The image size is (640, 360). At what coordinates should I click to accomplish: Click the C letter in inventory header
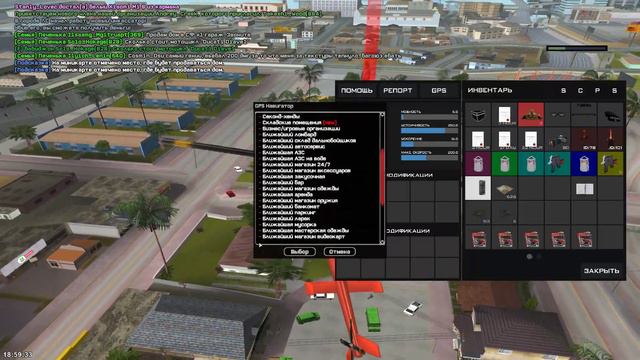pos(580,91)
